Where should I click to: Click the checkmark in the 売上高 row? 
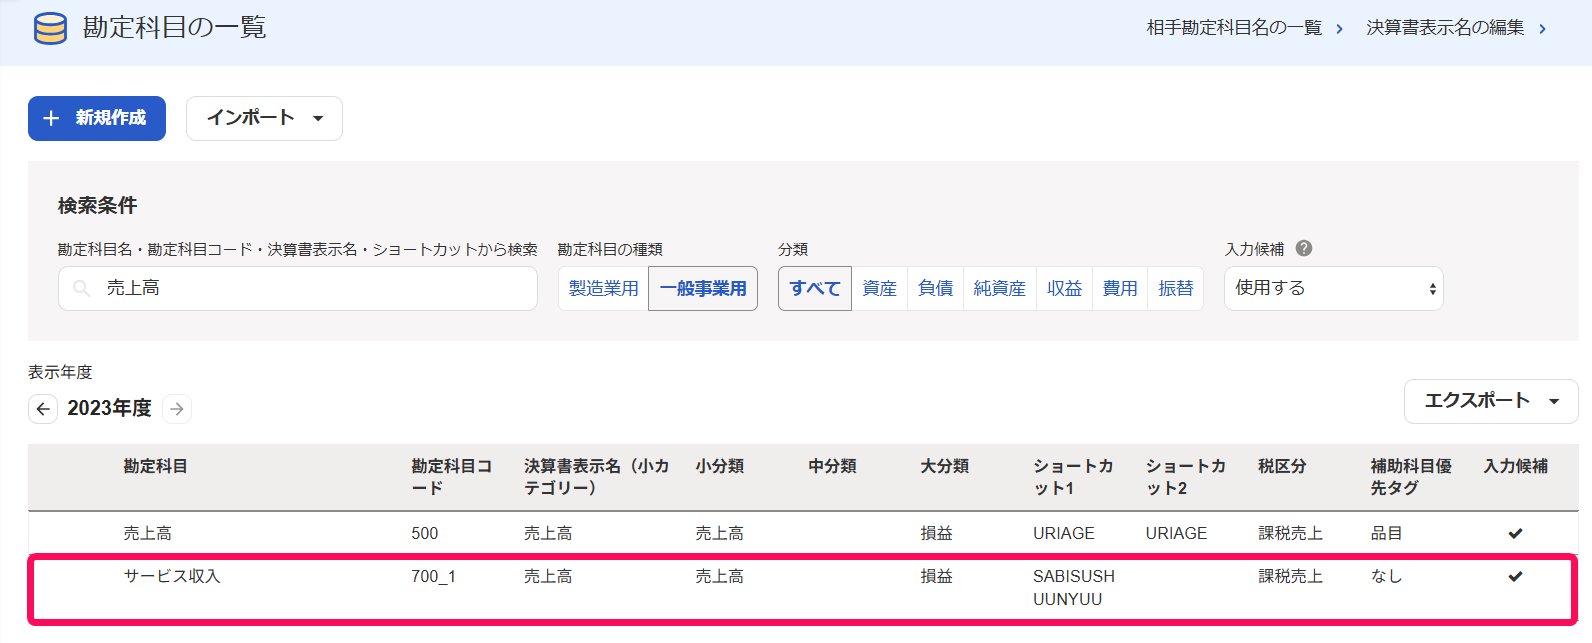point(1515,533)
